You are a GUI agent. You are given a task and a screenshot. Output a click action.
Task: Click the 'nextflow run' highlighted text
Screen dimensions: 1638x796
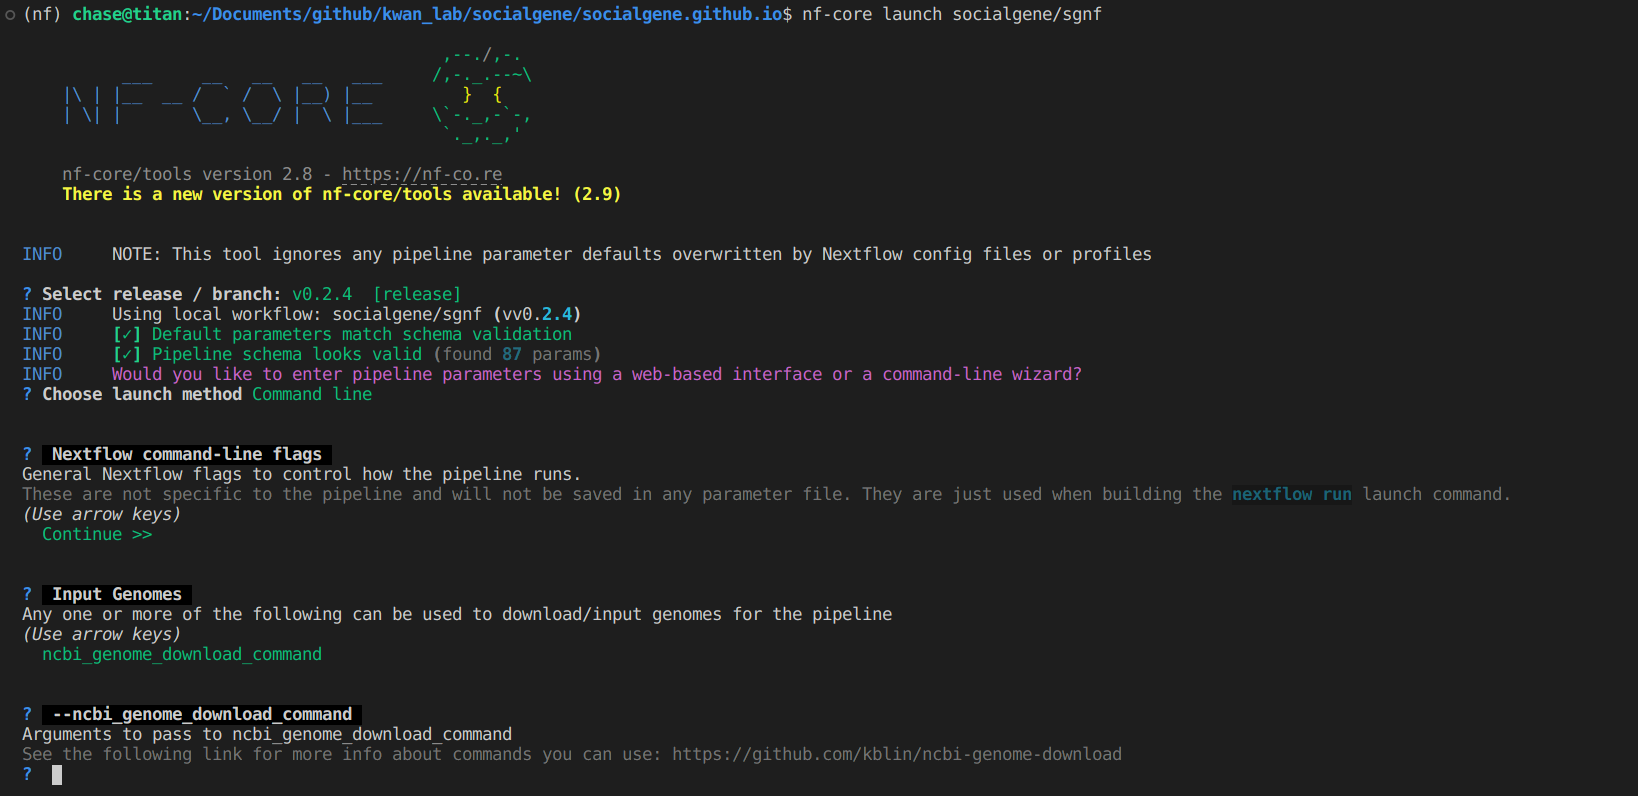[x=1292, y=494]
